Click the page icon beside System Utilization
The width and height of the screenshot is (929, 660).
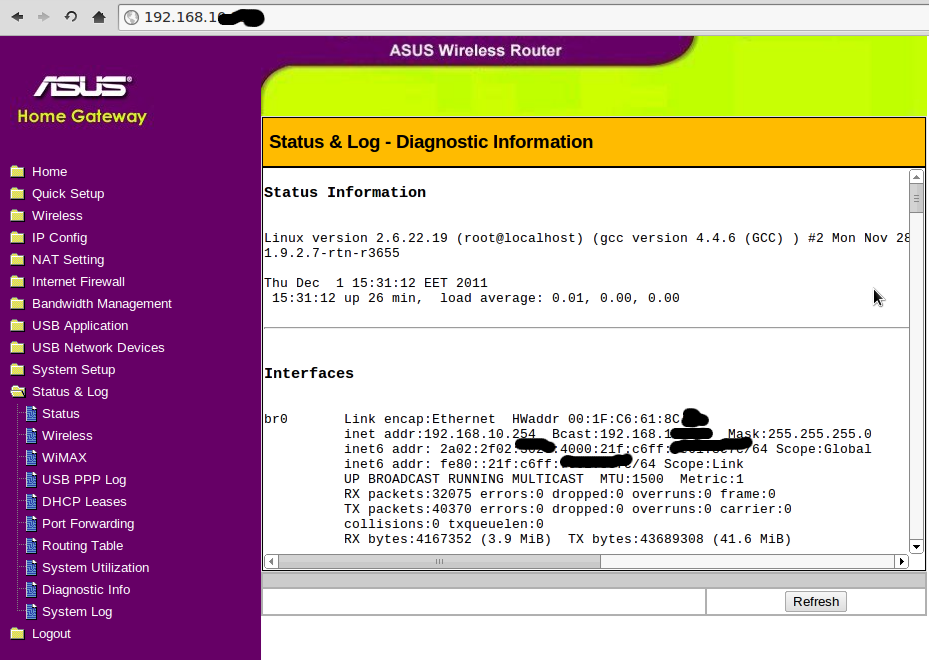coord(31,568)
